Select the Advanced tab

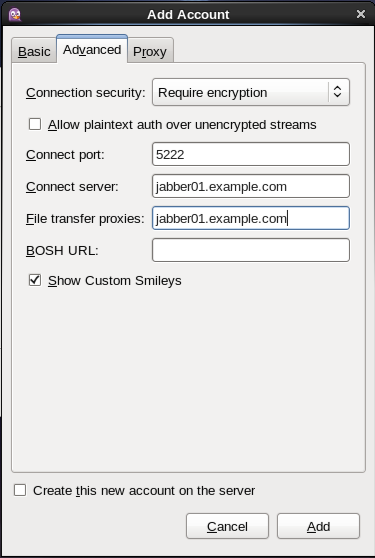(x=92, y=49)
